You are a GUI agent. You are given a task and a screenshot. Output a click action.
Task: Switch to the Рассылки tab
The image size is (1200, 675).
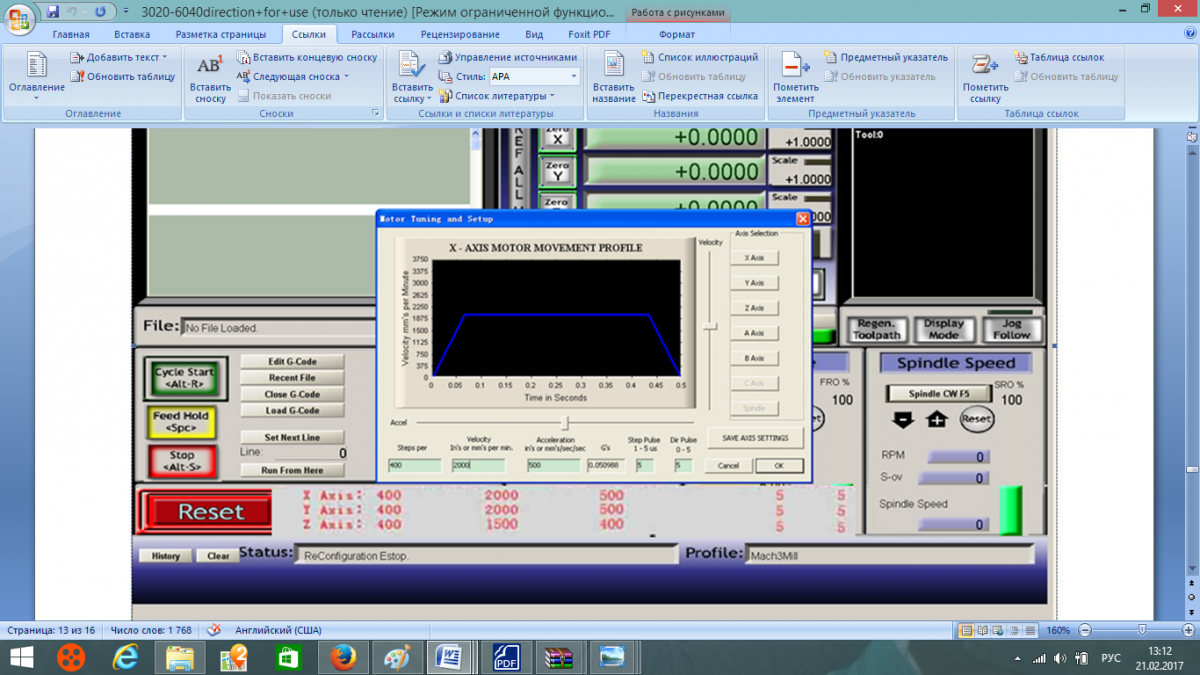pyautogui.click(x=372, y=34)
